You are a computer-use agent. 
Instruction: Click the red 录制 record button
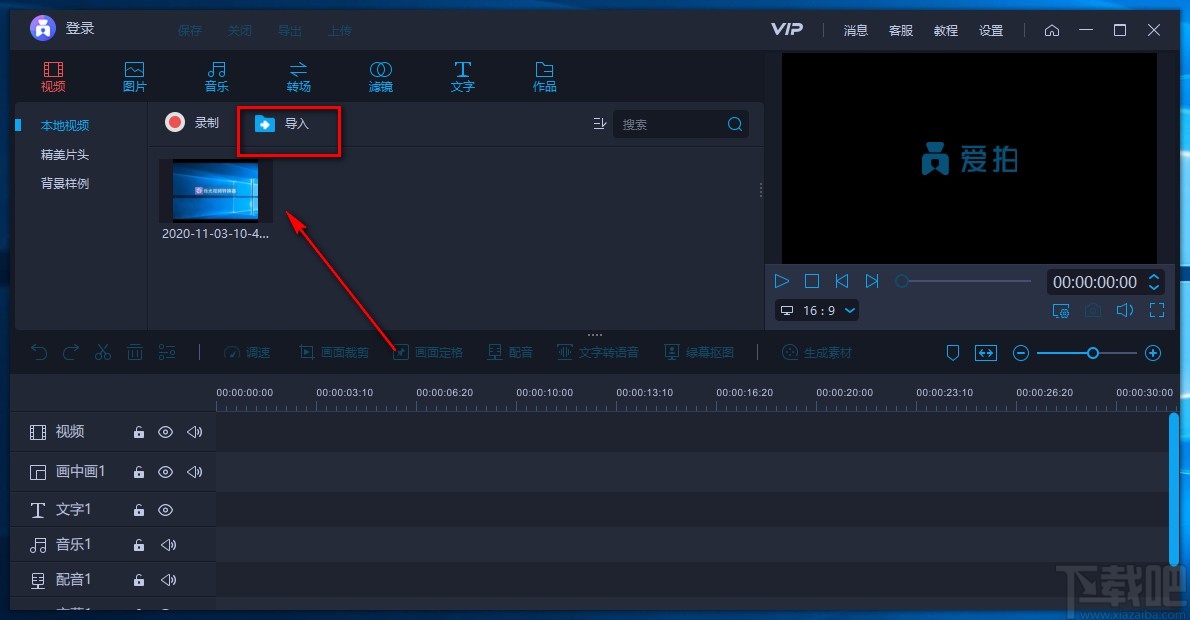coord(192,122)
